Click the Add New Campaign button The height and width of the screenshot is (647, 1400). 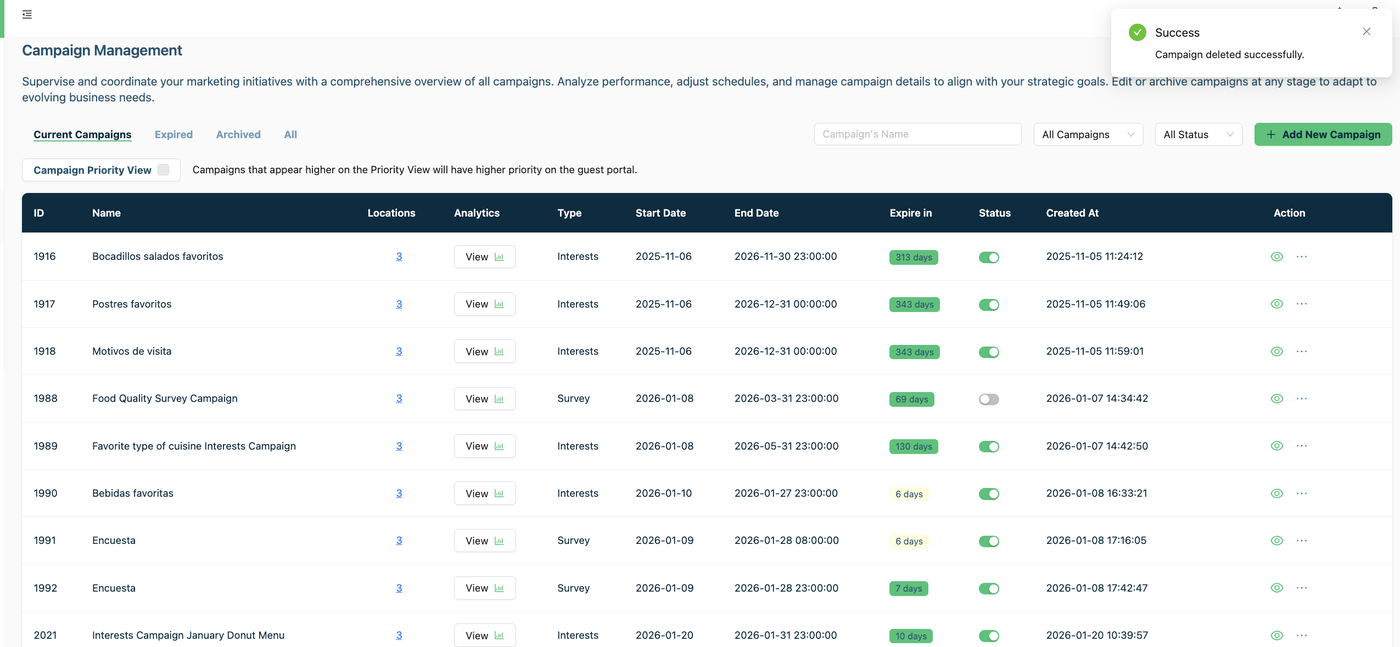pyautogui.click(x=1322, y=134)
